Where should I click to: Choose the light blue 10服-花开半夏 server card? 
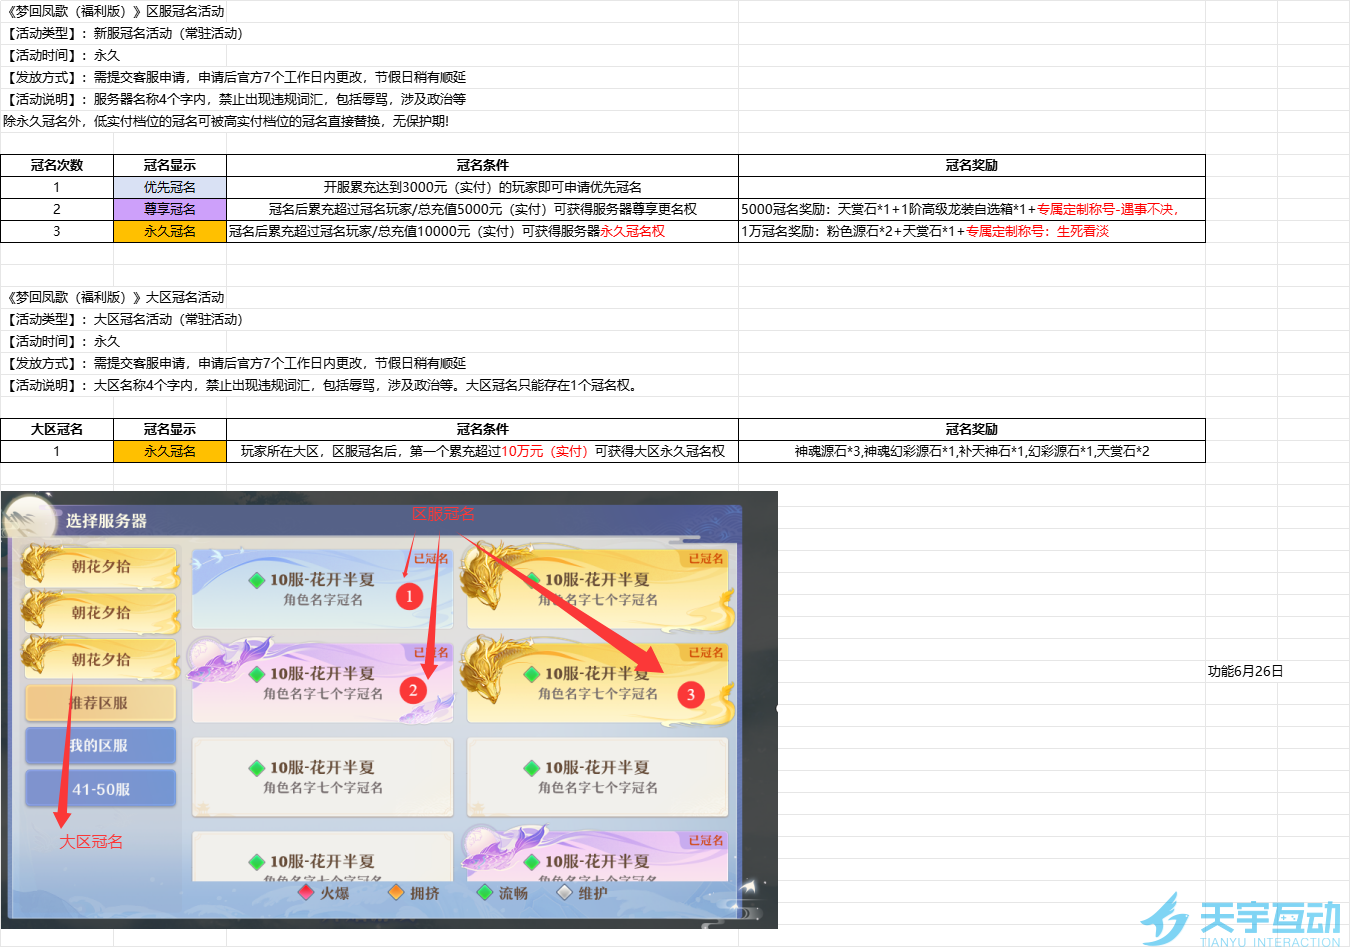click(322, 589)
